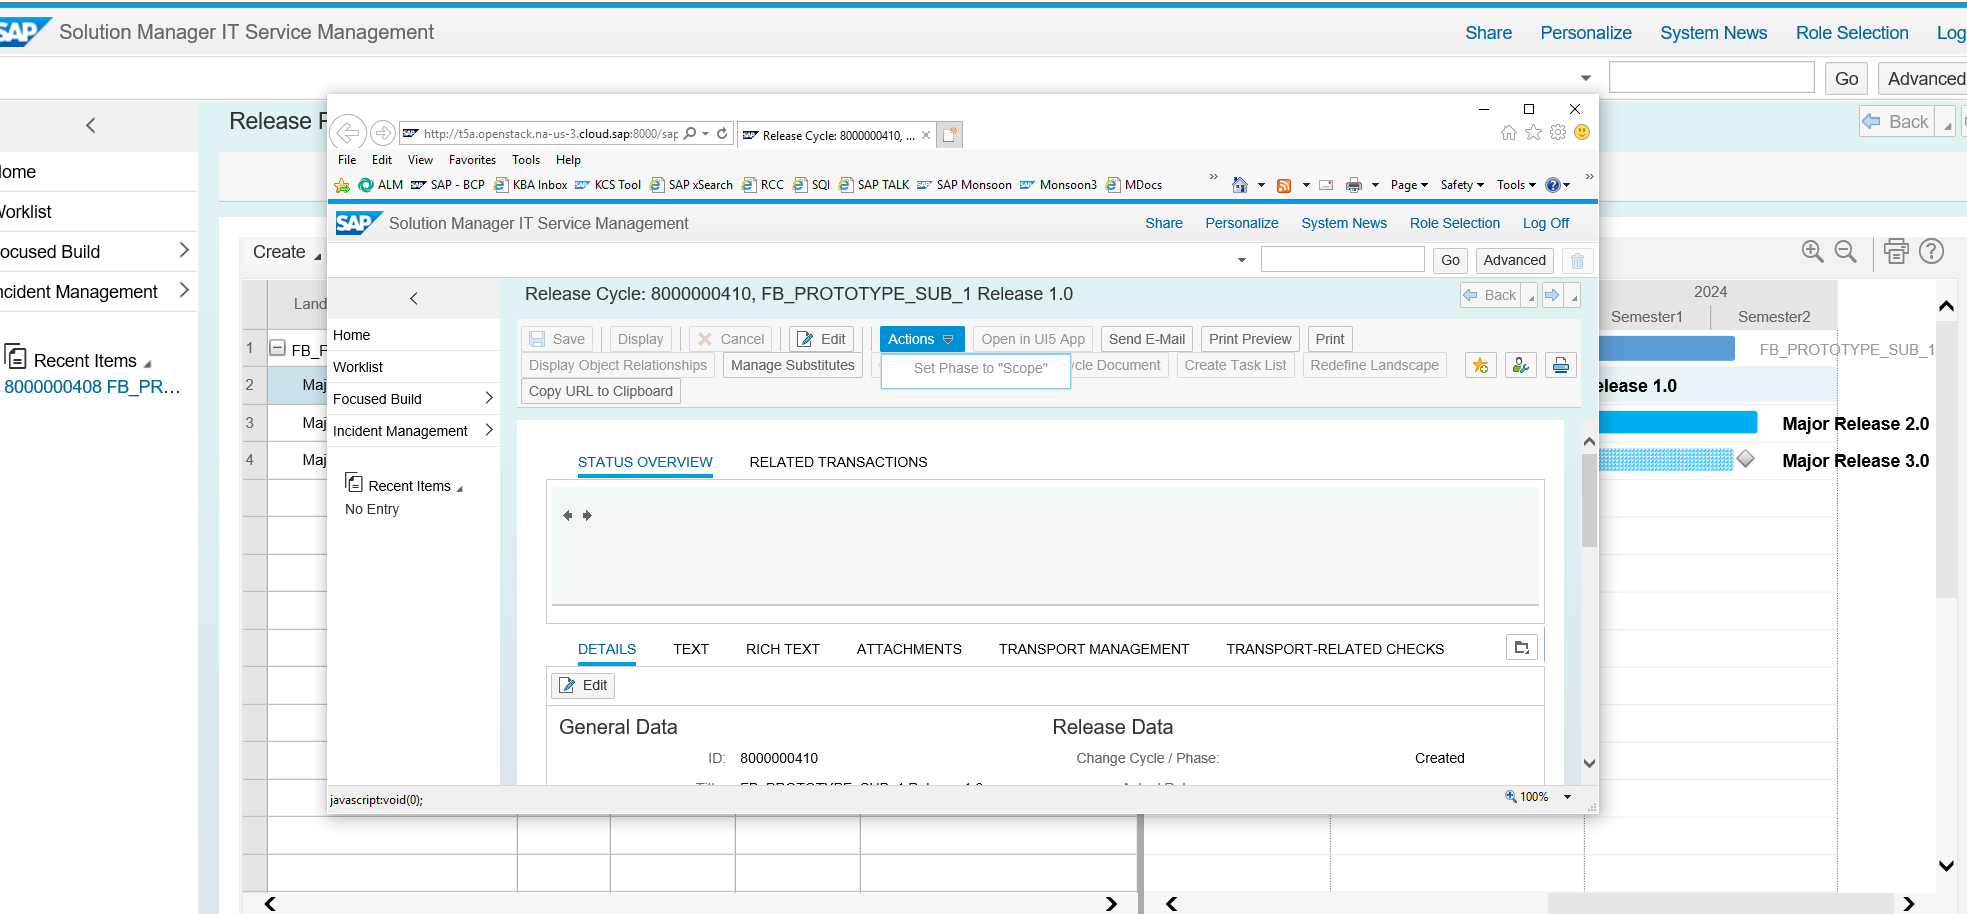This screenshot has height=914, width=1967.
Task: Open saved search dropdown in popup
Action: 1242,260
